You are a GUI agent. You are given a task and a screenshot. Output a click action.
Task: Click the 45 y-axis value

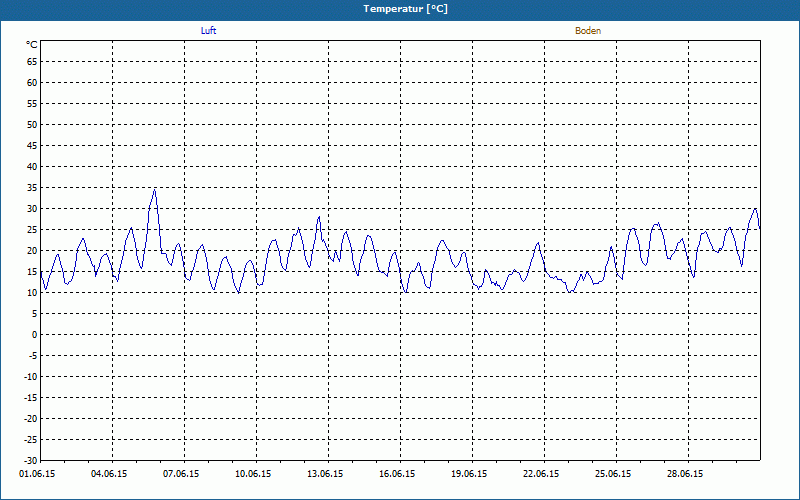pos(32,146)
